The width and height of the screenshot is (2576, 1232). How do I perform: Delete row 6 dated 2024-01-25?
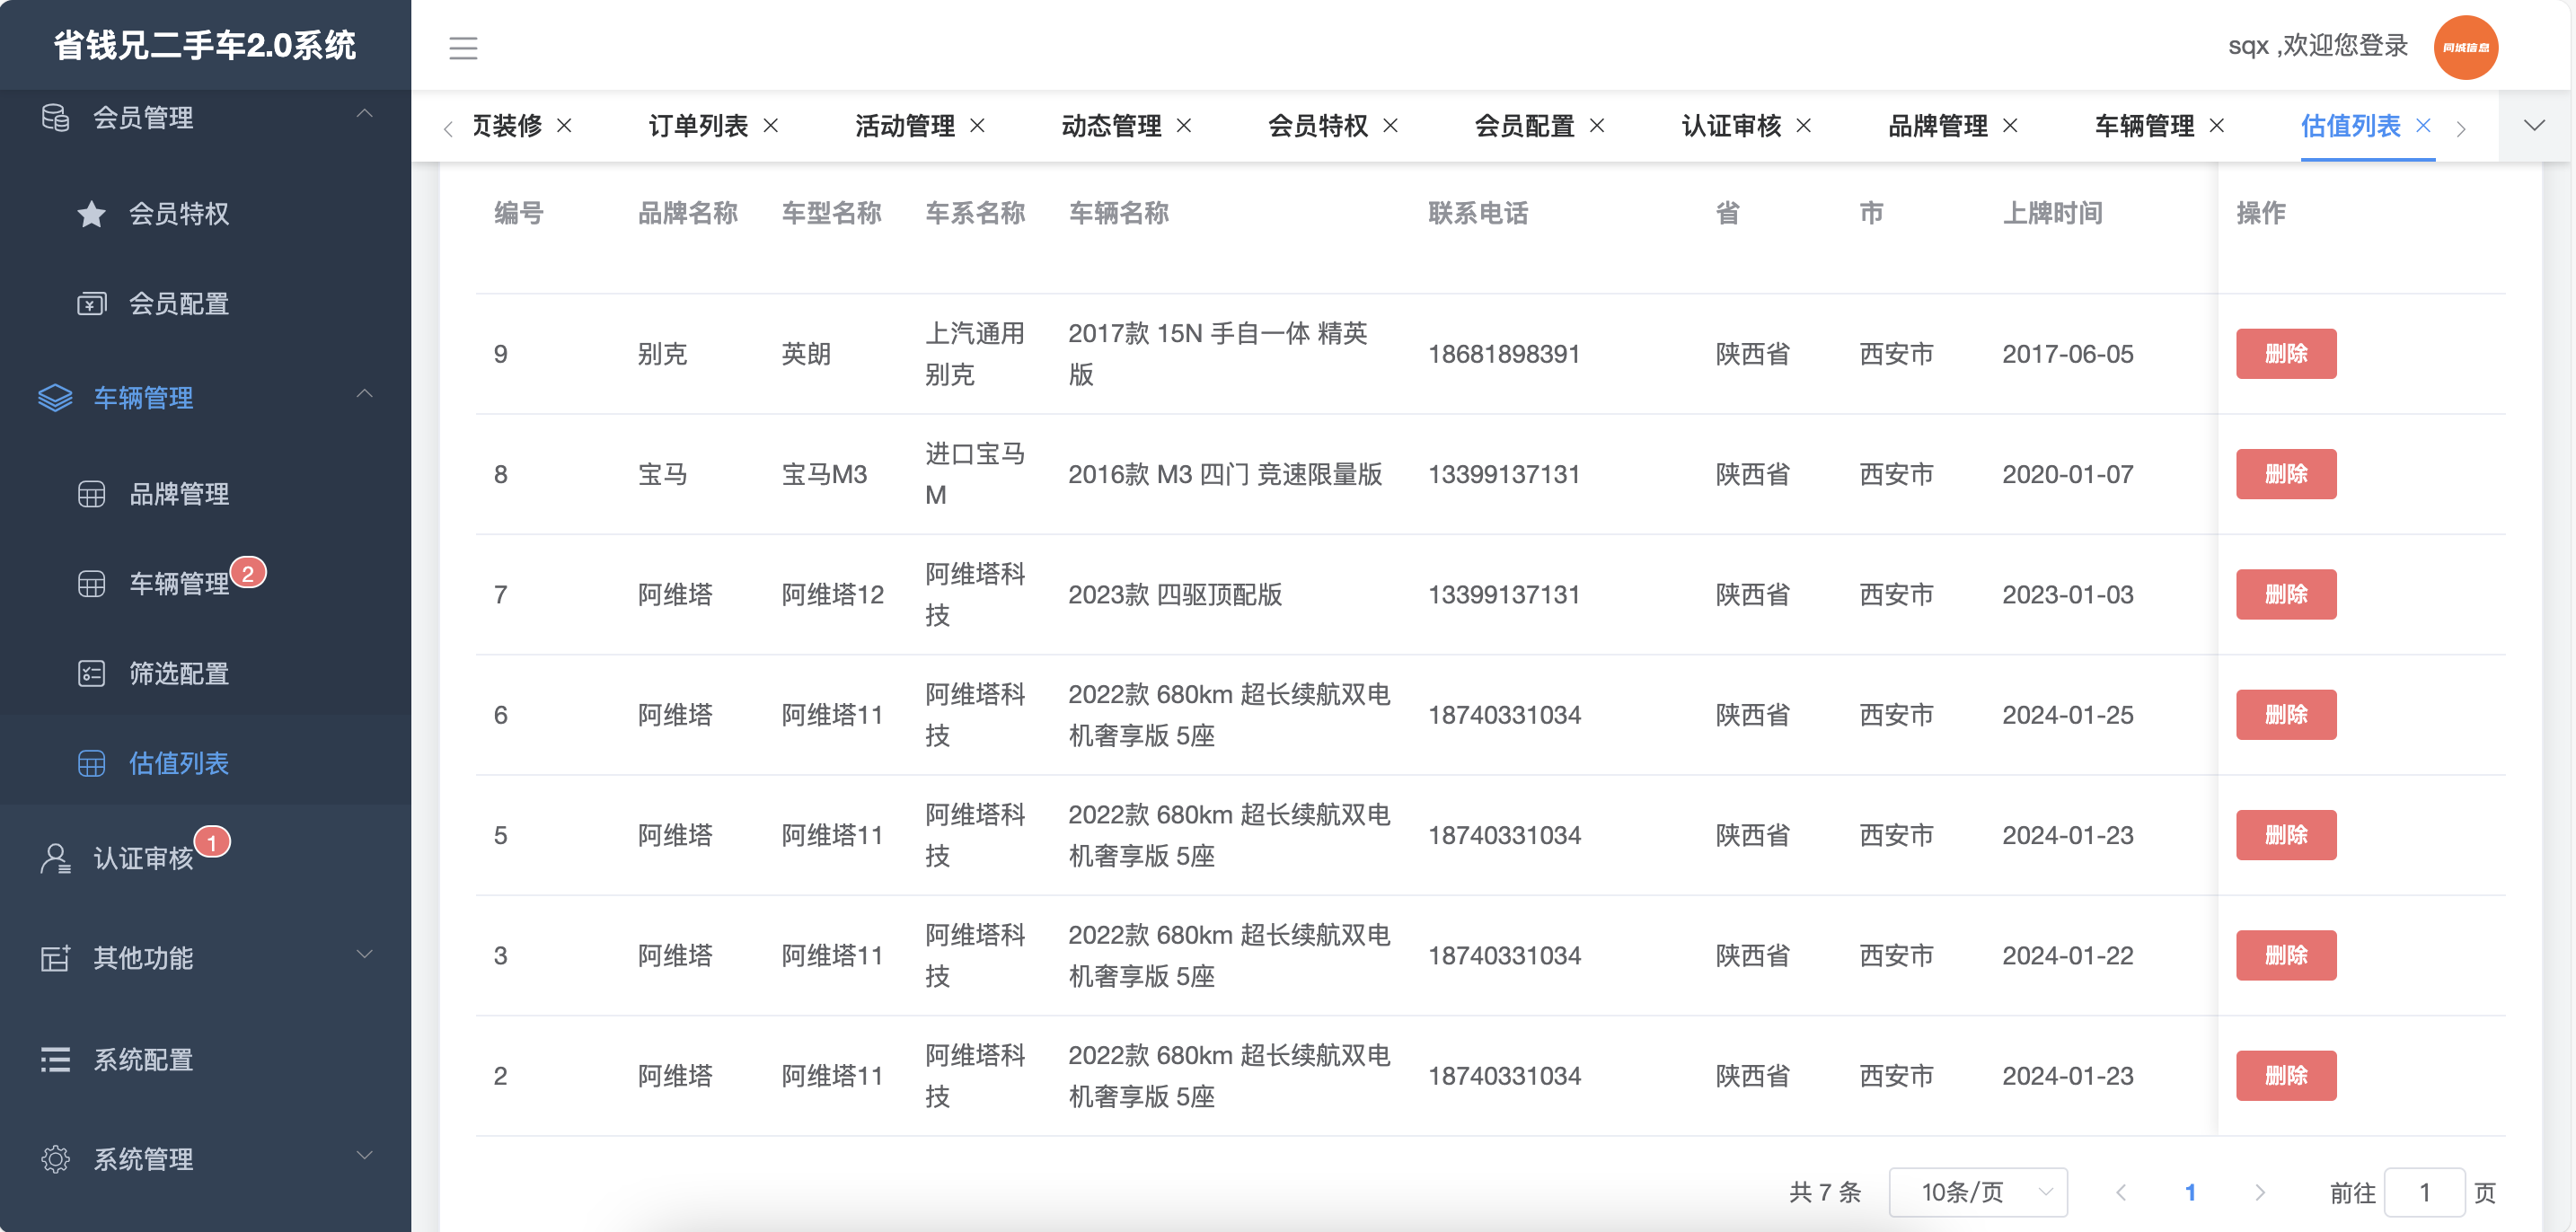2286,715
